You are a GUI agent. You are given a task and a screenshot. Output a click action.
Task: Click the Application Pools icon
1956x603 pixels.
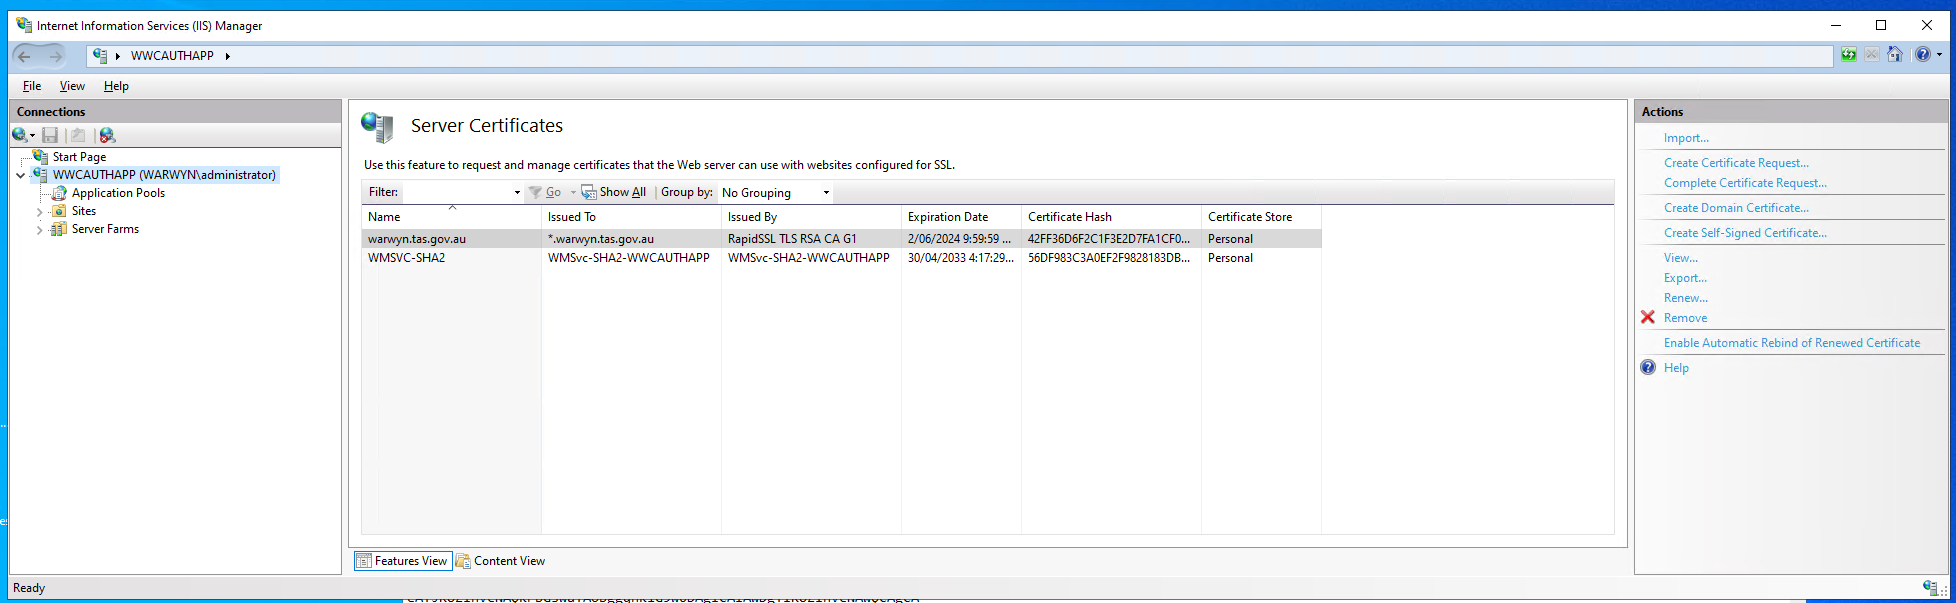tap(60, 193)
